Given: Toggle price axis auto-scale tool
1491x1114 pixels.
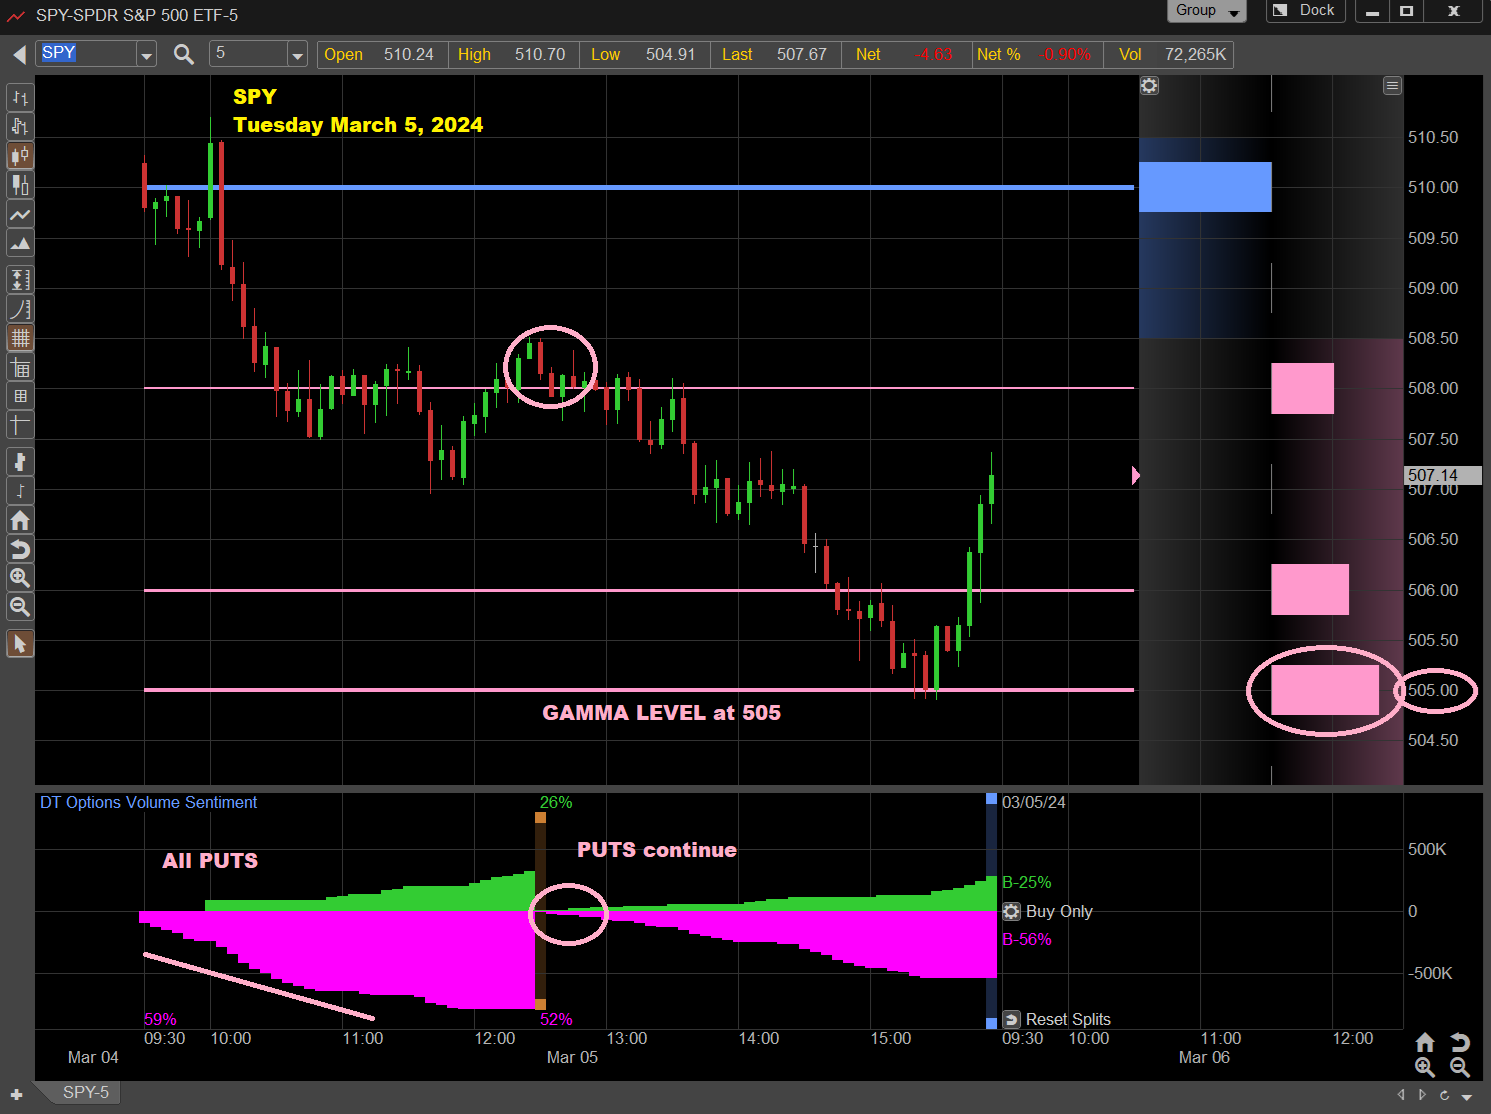Looking at the screenshot, I should (20, 279).
